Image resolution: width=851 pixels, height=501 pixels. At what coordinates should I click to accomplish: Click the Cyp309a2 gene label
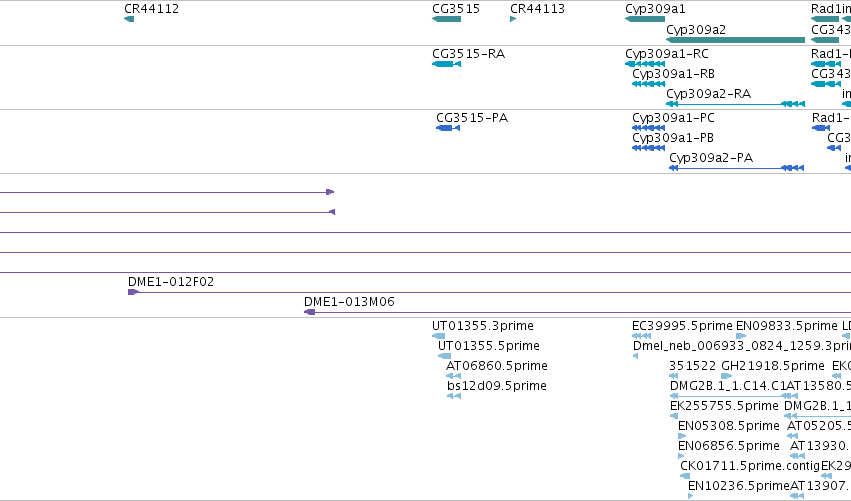pyautogui.click(x=696, y=29)
